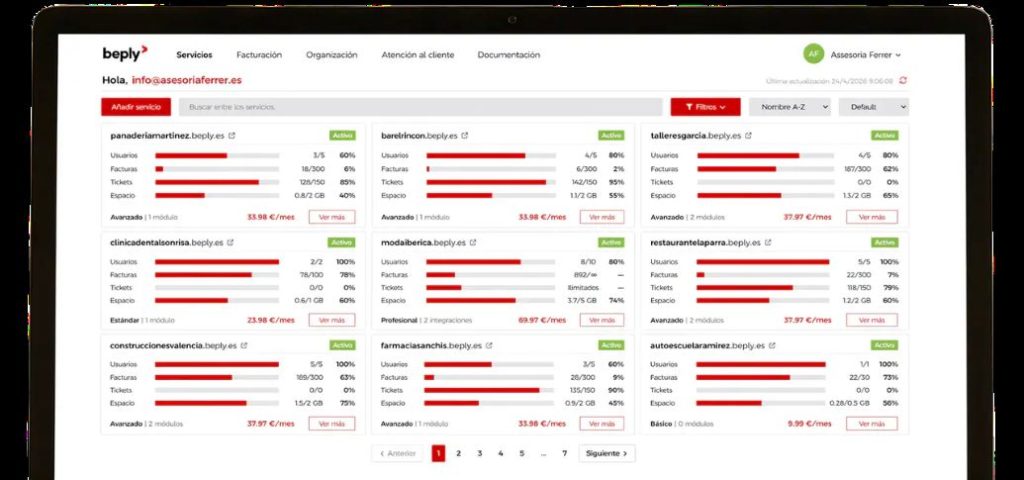1024x480 pixels.
Task: Click Activo badge on restaurantelaparra card
Action: pyautogui.click(x=884, y=242)
